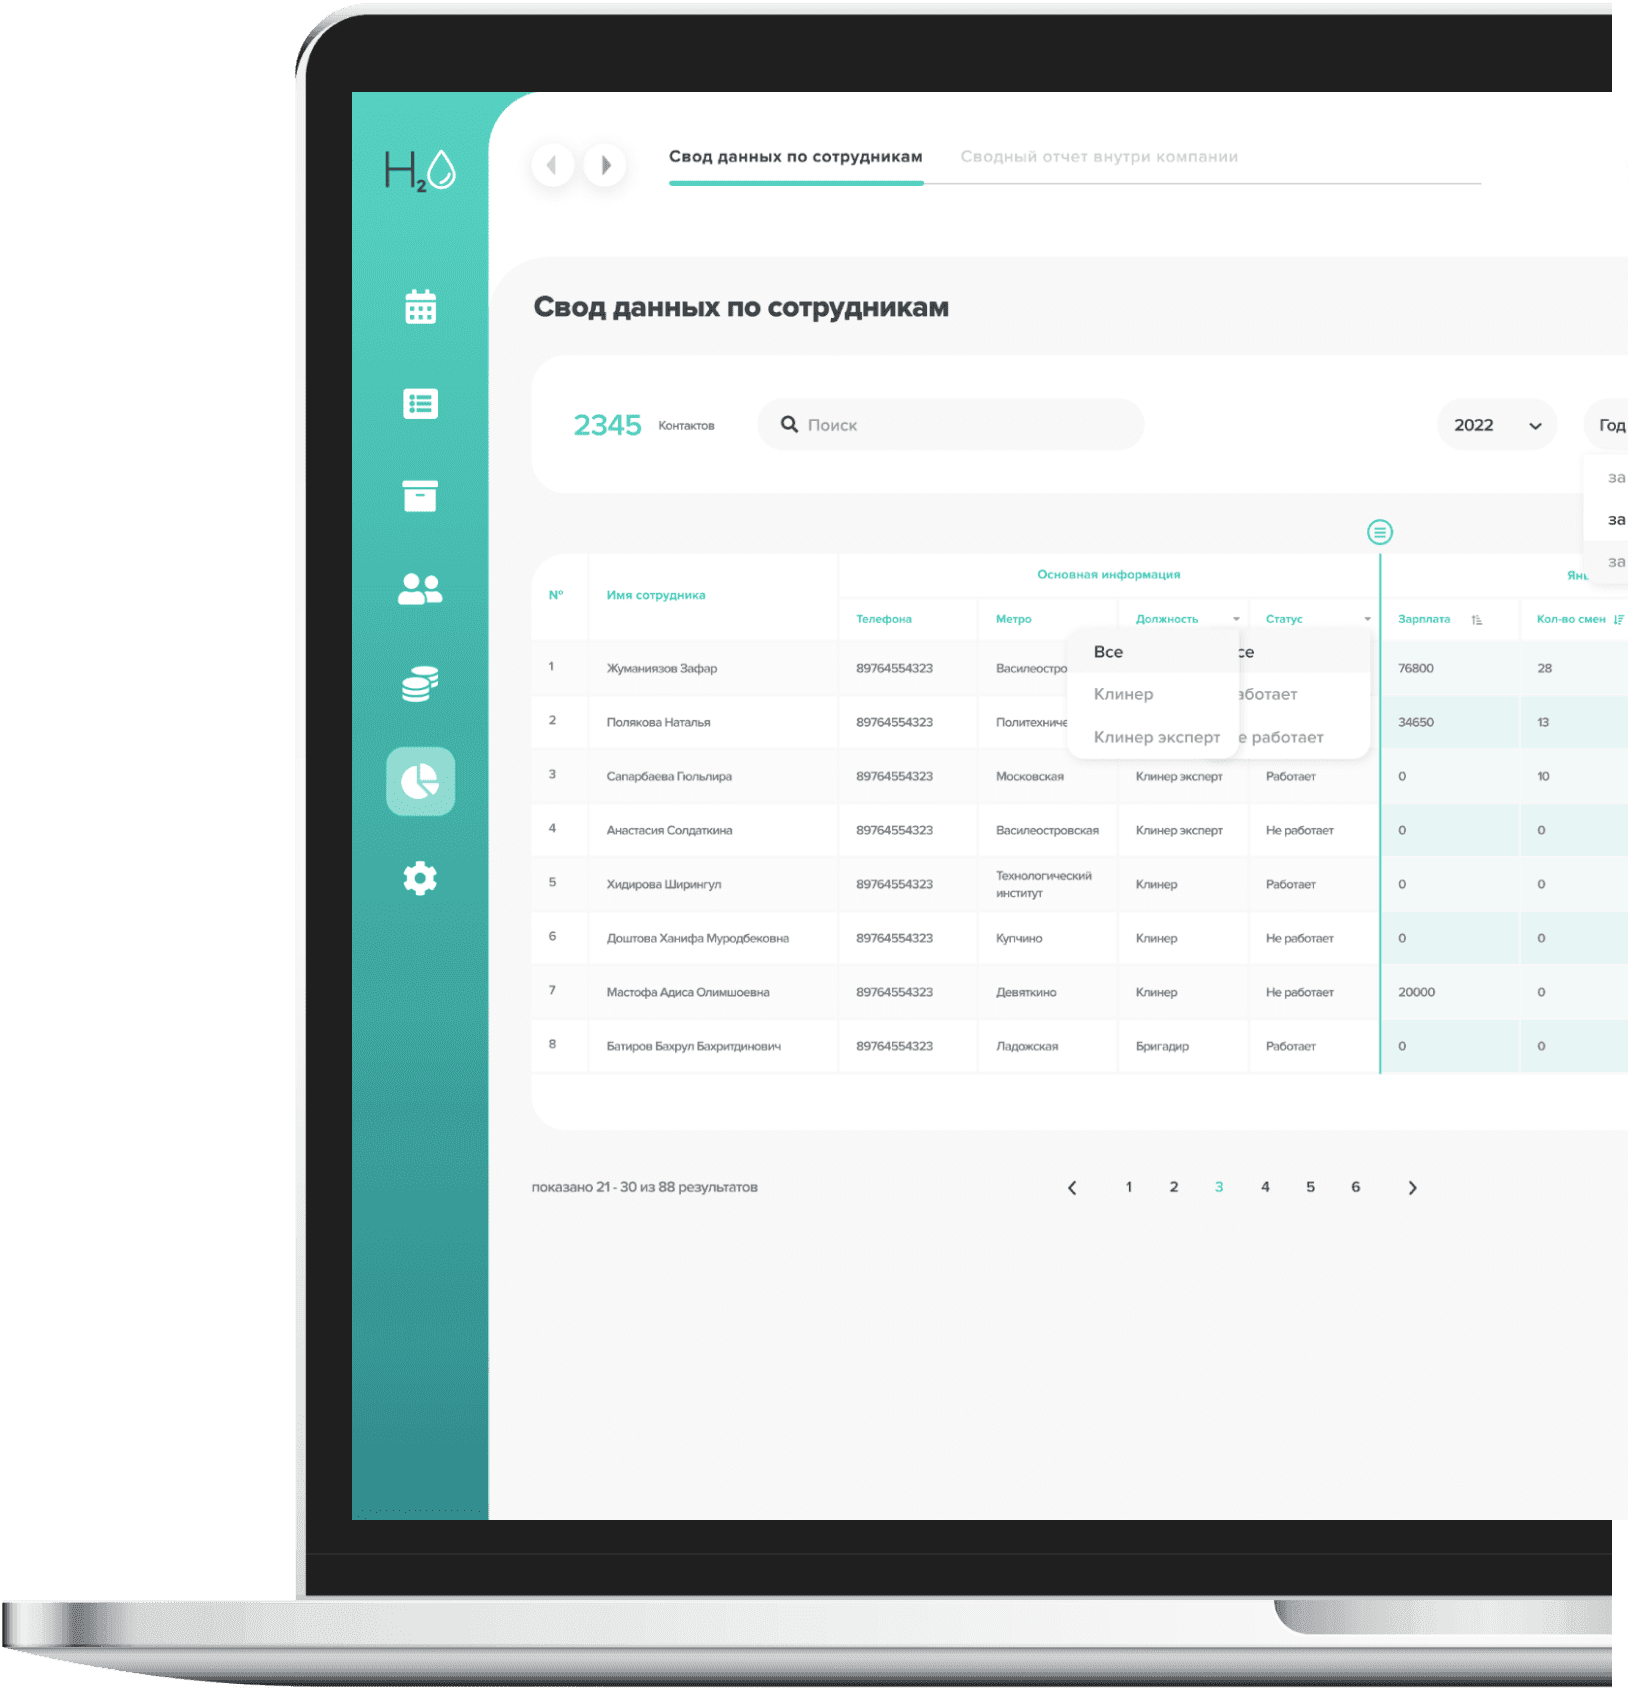Viewport: 1628px width, 1688px height.
Task: Sort by Кол-во смен column icon
Action: [x=1618, y=620]
